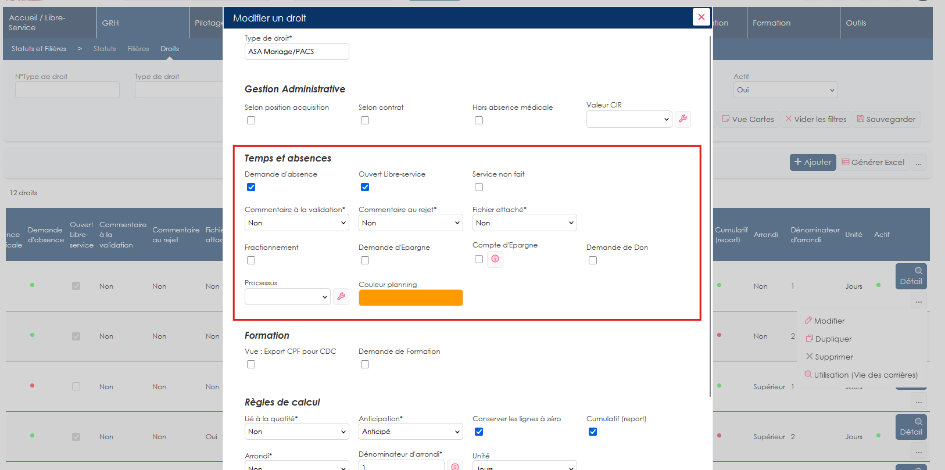Click the round icon next to Dénominateur d'arrondi
The width and height of the screenshot is (945, 470).
pyautogui.click(x=455, y=466)
